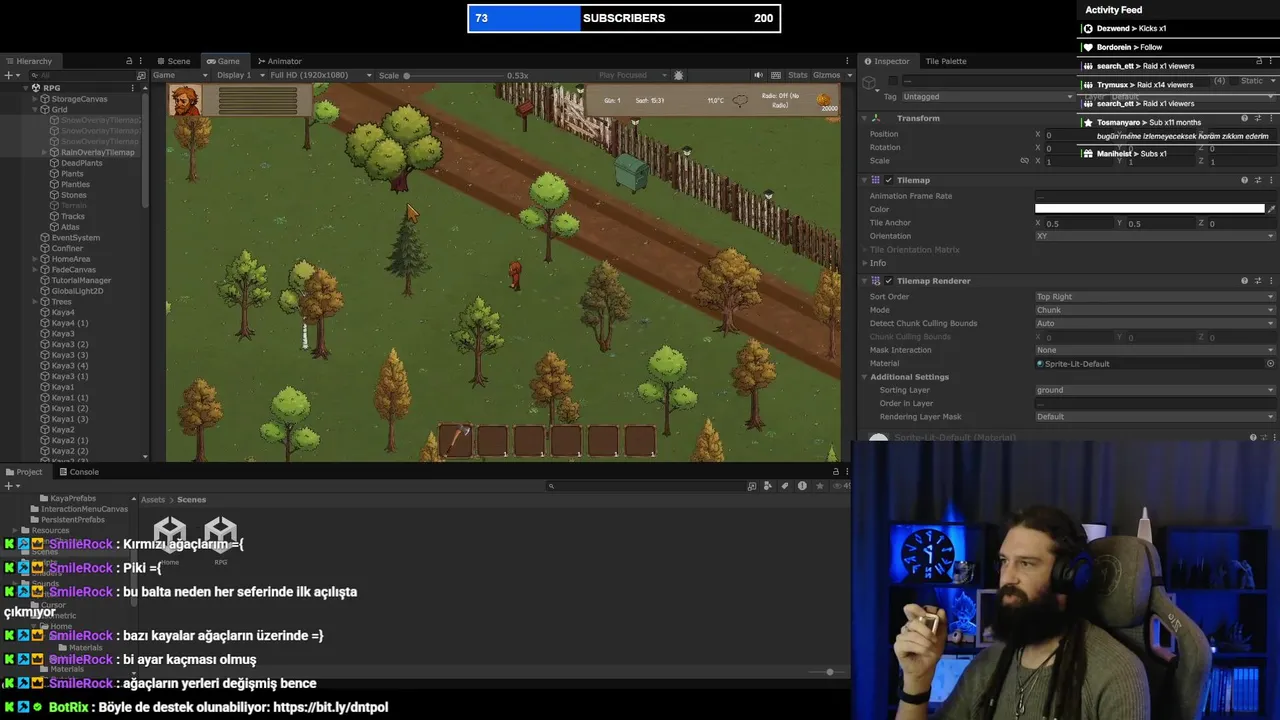This screenshot has height=720, width=1280.
Task: Open Tilemap Renderer context menu
Action: 1270,281
